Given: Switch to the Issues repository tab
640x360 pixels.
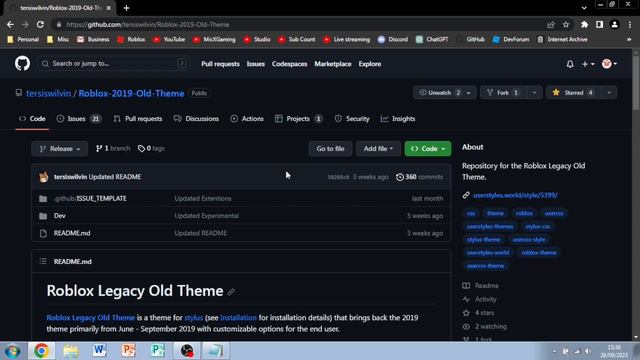Looking at the screenshot, I should click(x=78, y=119).
